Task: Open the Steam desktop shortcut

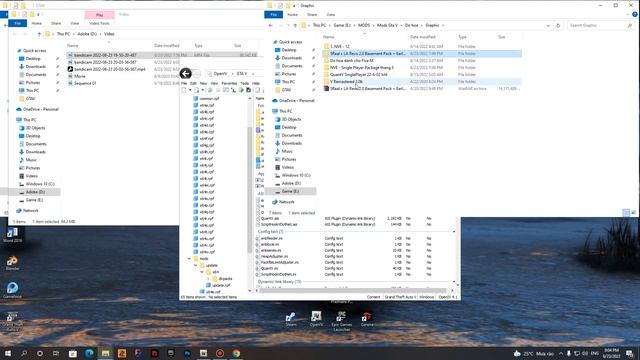Action: click(291, 319)
